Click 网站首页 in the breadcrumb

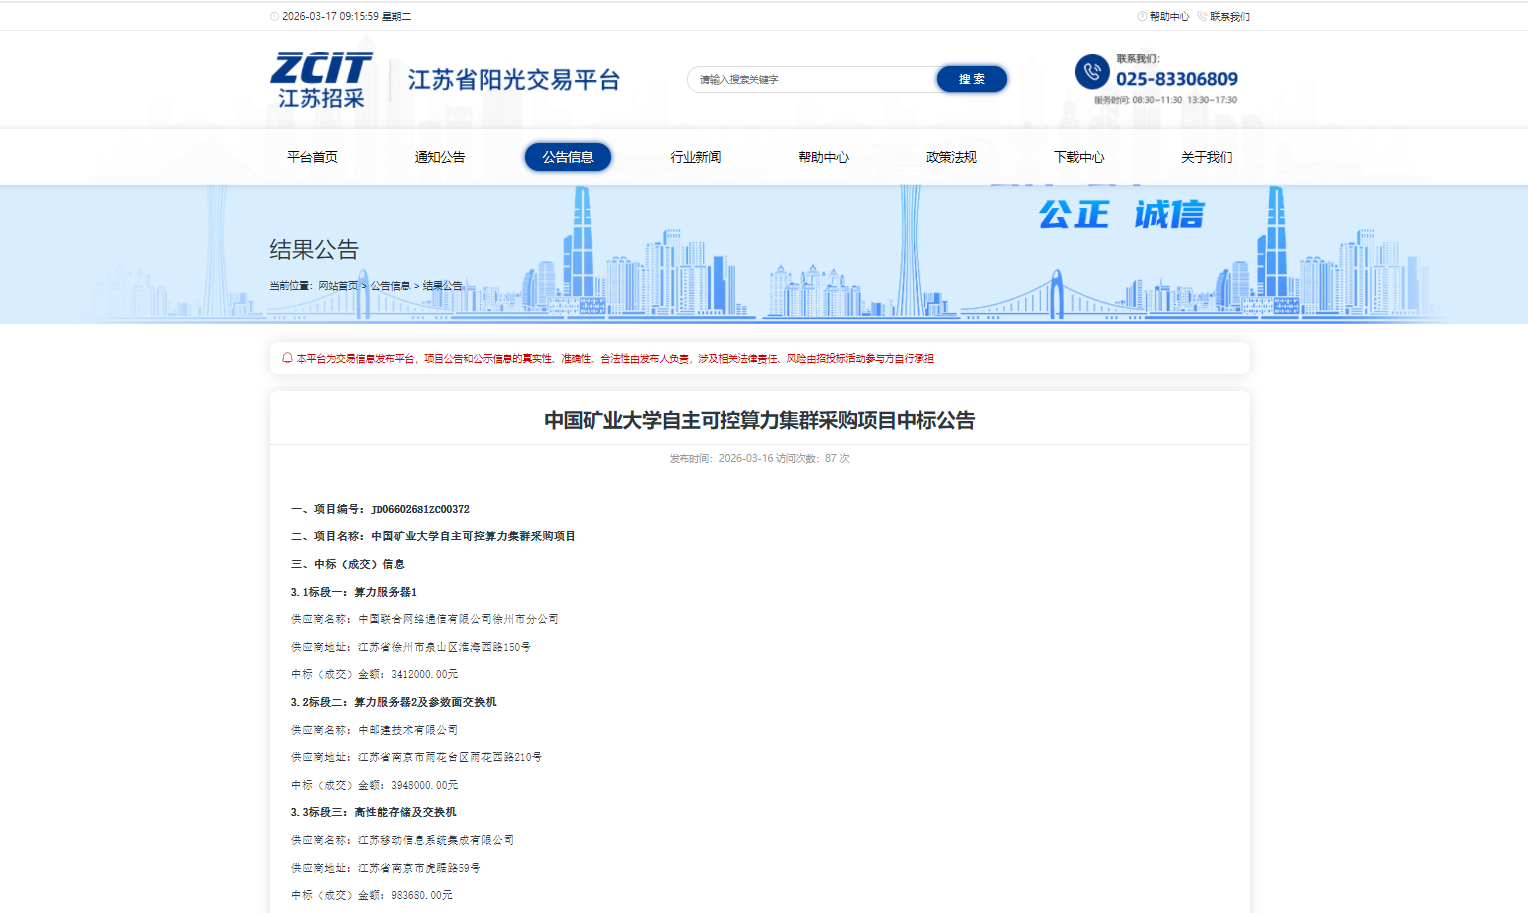pos(338,286)
